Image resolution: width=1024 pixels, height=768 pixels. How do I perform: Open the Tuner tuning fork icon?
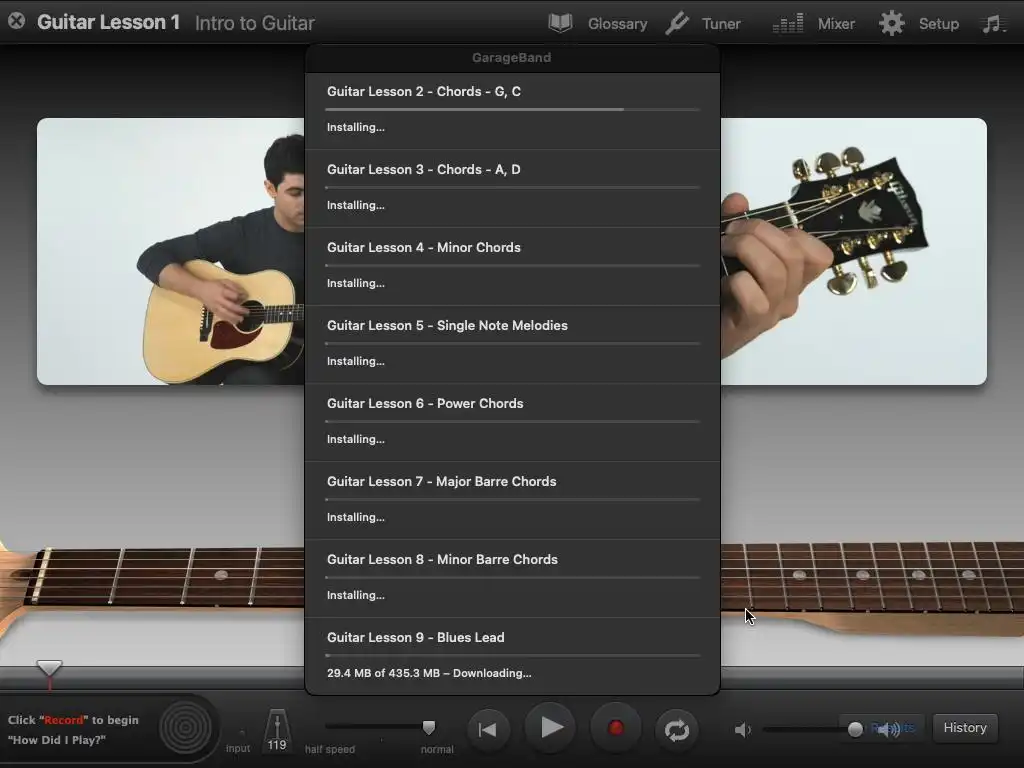tap(677, 24)
